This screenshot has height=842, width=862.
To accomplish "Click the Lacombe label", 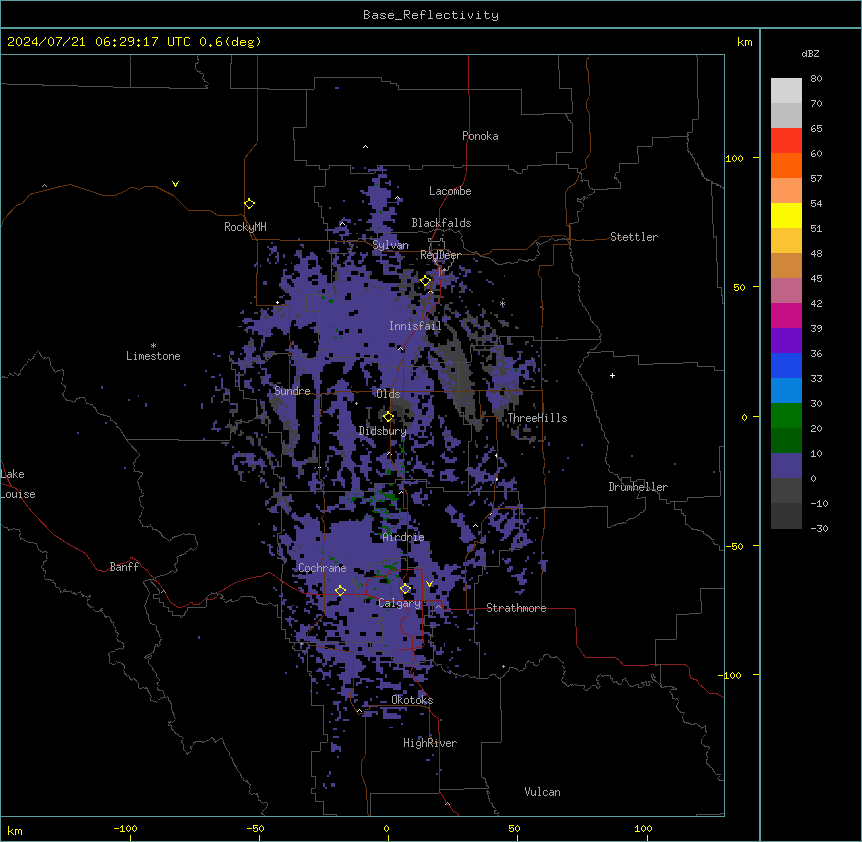I will (450, 191).
